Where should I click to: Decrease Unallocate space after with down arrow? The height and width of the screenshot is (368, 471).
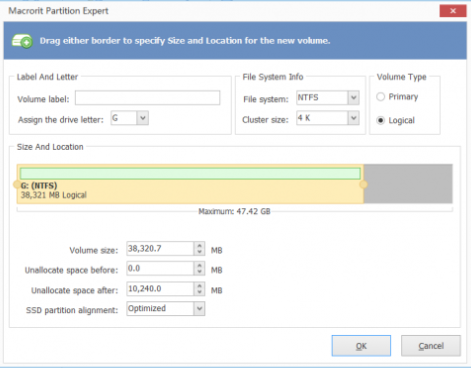coord(199,292)
